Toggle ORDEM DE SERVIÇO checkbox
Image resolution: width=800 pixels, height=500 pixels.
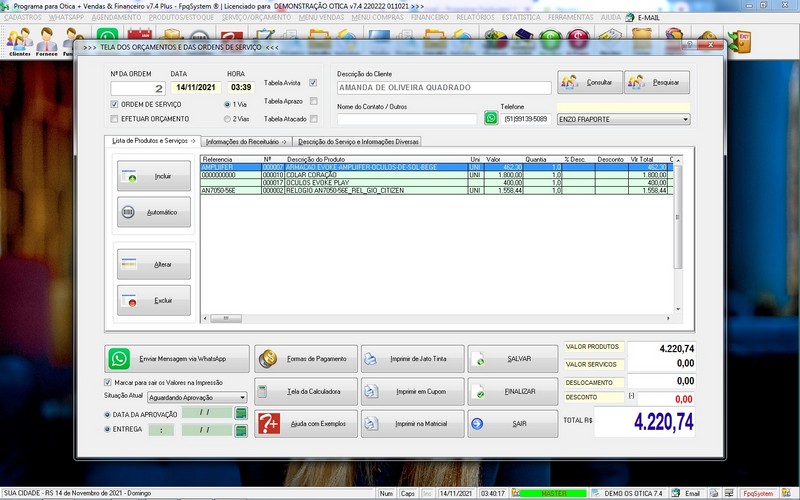[x=114, y=104]
